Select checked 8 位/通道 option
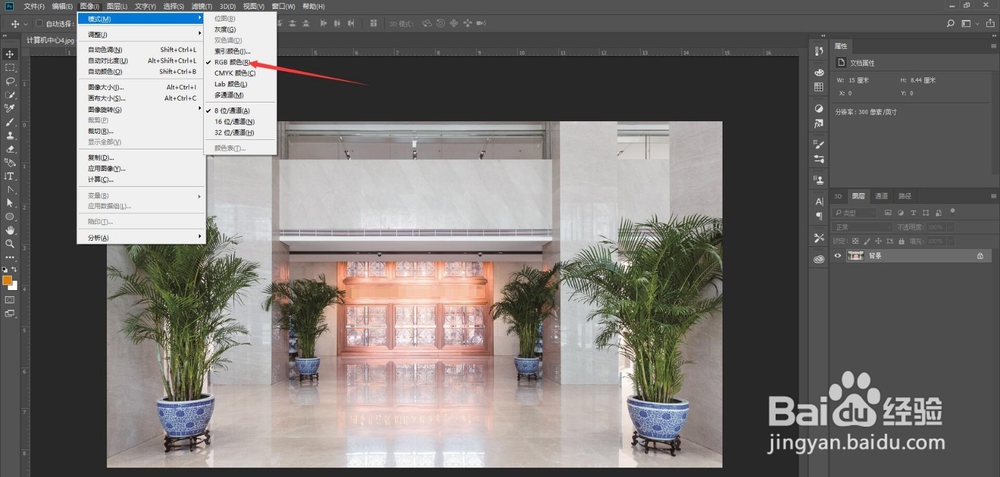This screenshot has height=477, width=1000. tap(233, 111)
